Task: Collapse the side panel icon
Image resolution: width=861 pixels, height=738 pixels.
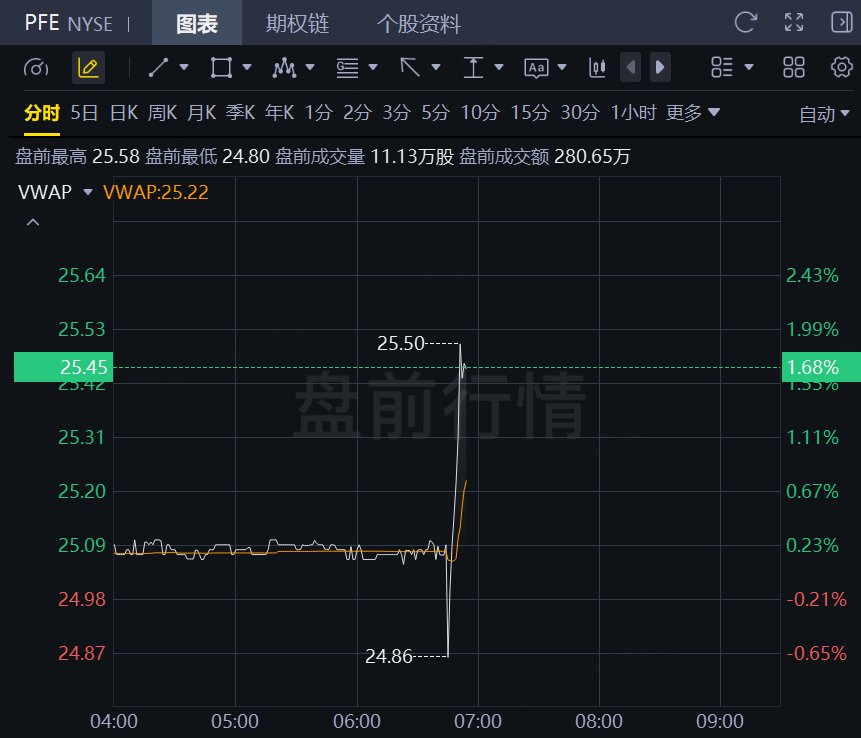Action: coord(841,23)
